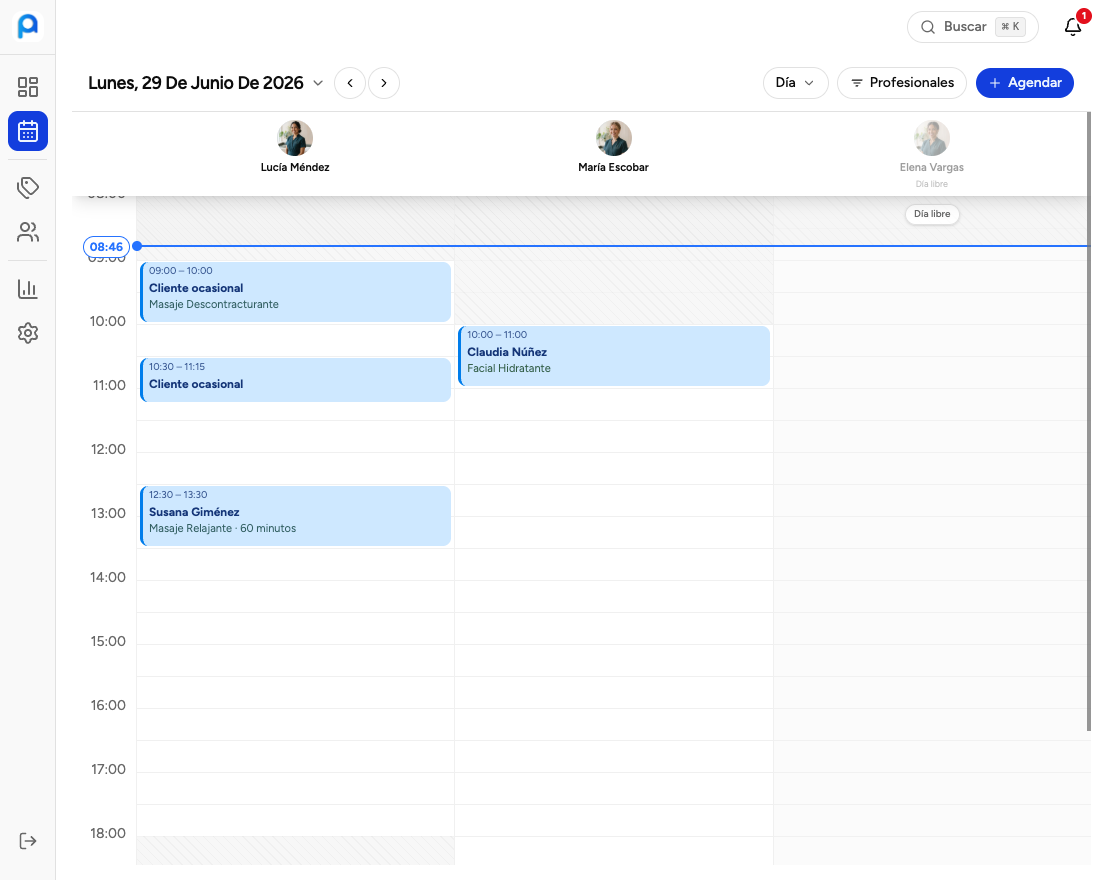Screen dimensions: 1107x880
Task: Open Susana Giménez appointment
Action: (x=295, y=516)
